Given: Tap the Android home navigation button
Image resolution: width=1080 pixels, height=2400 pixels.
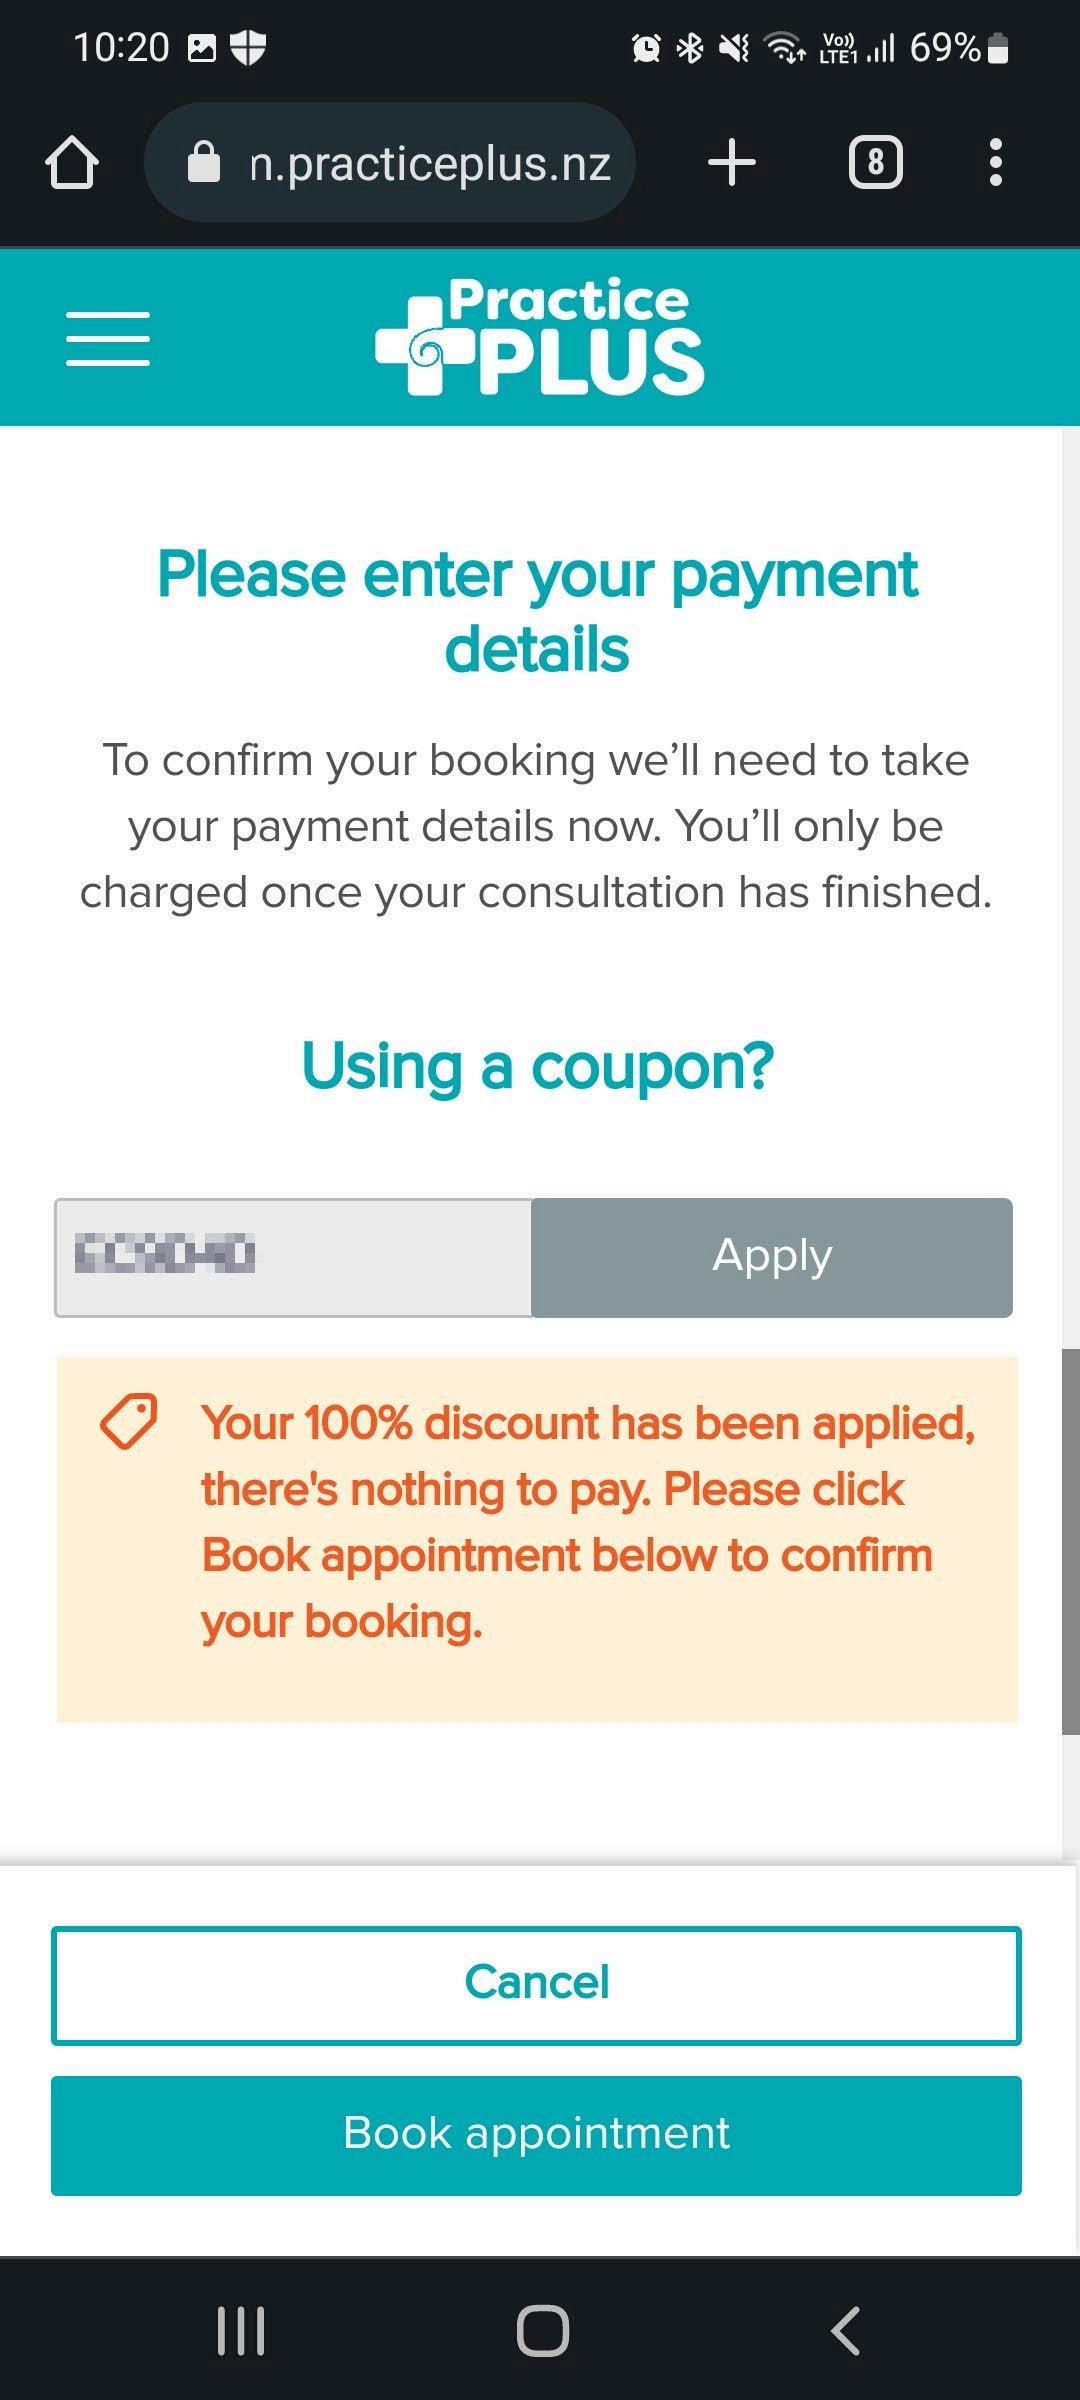Looking at the screenshot, I should pos(543,2330).
